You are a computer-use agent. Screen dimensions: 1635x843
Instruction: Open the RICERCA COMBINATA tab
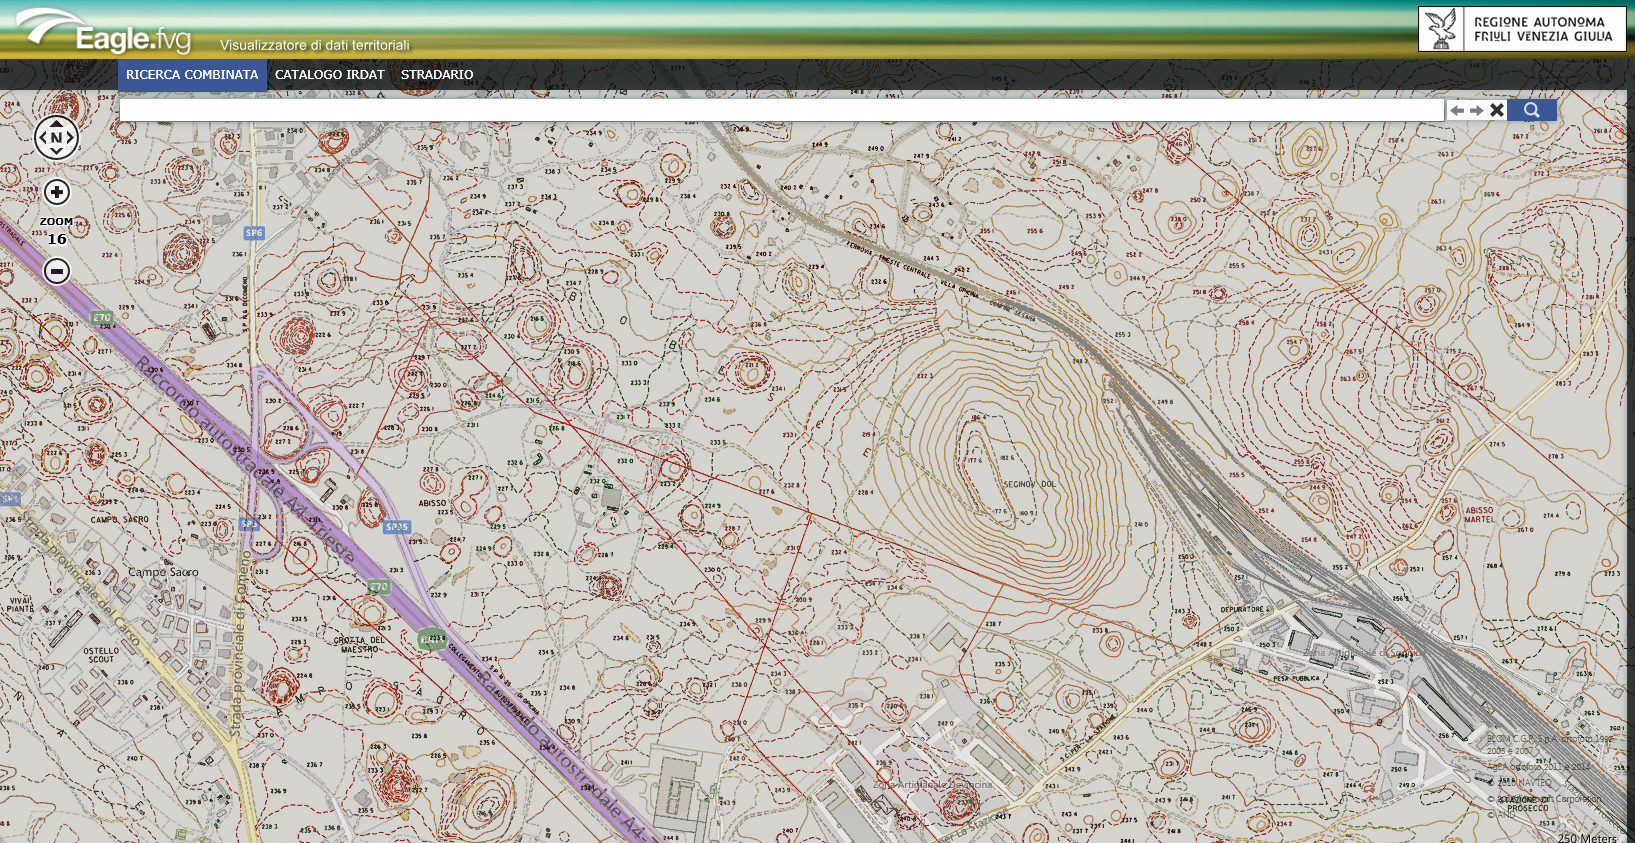[192, 75]
